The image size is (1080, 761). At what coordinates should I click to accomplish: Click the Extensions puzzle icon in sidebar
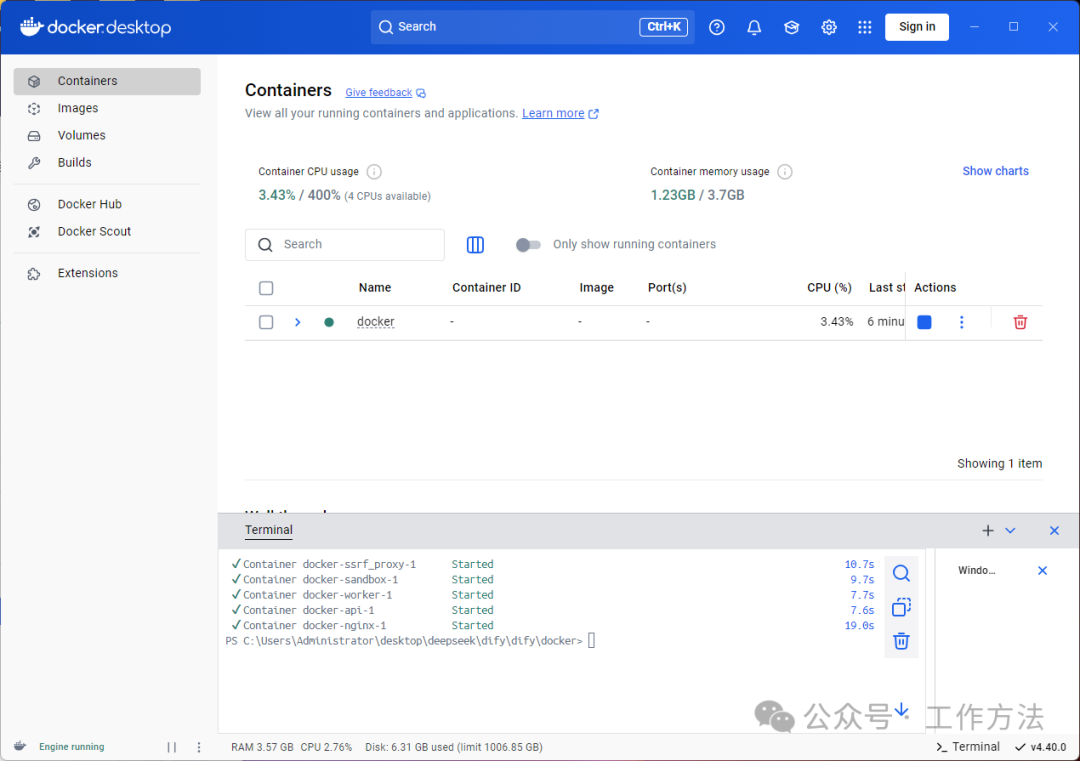pyautogui.click(x=34, y=273)
